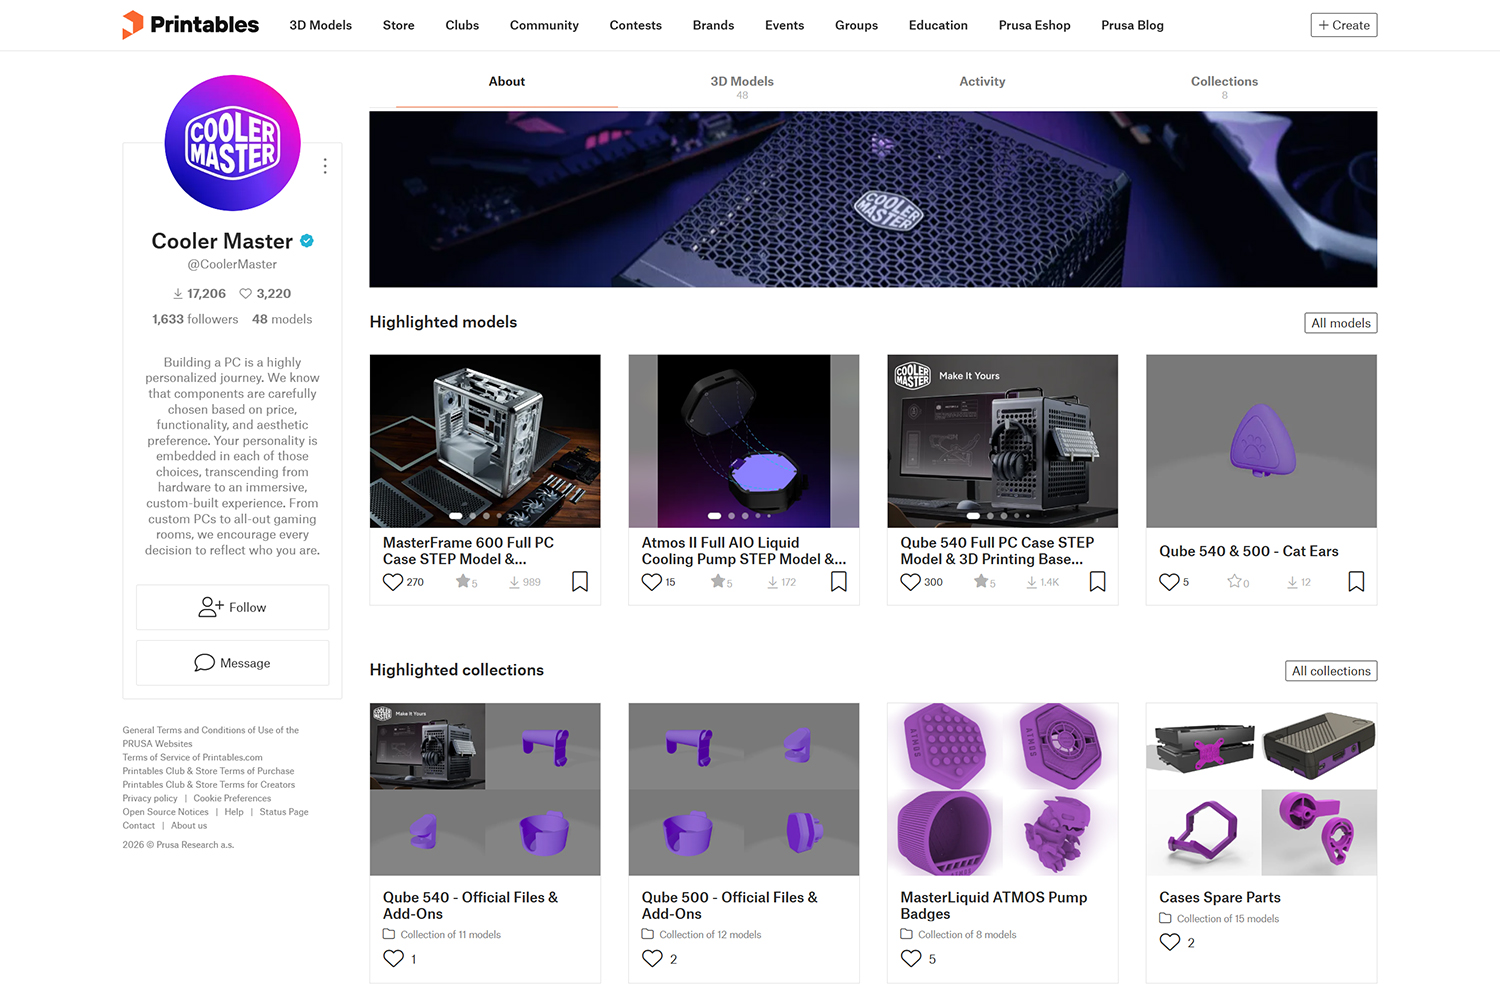Click the speech bubble icon inside Message button

coord(204,663)
